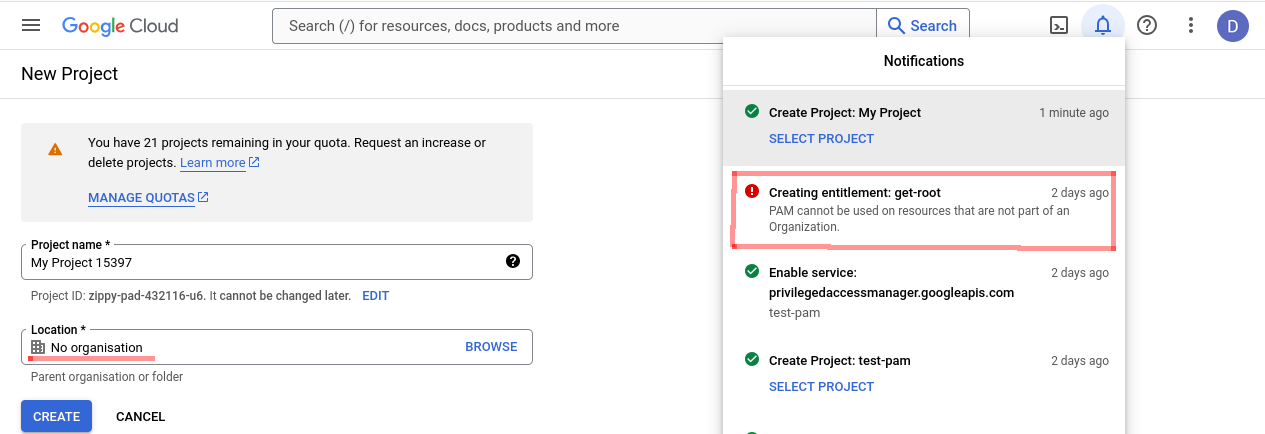Show Project name help tooltip icon
The height and width of the screenshot is (434, 1265).
pos(513,262)
